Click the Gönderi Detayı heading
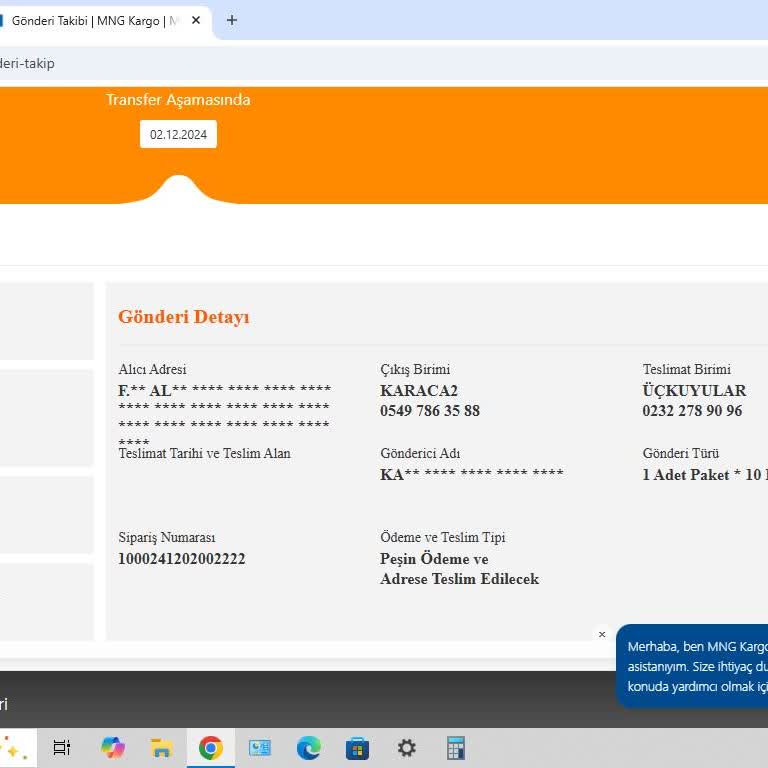Viewport: 768px width, 768px height. click(x=184, y=317)
